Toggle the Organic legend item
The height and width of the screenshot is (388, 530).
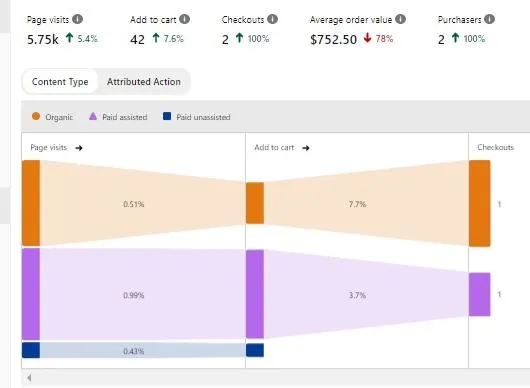52,117
